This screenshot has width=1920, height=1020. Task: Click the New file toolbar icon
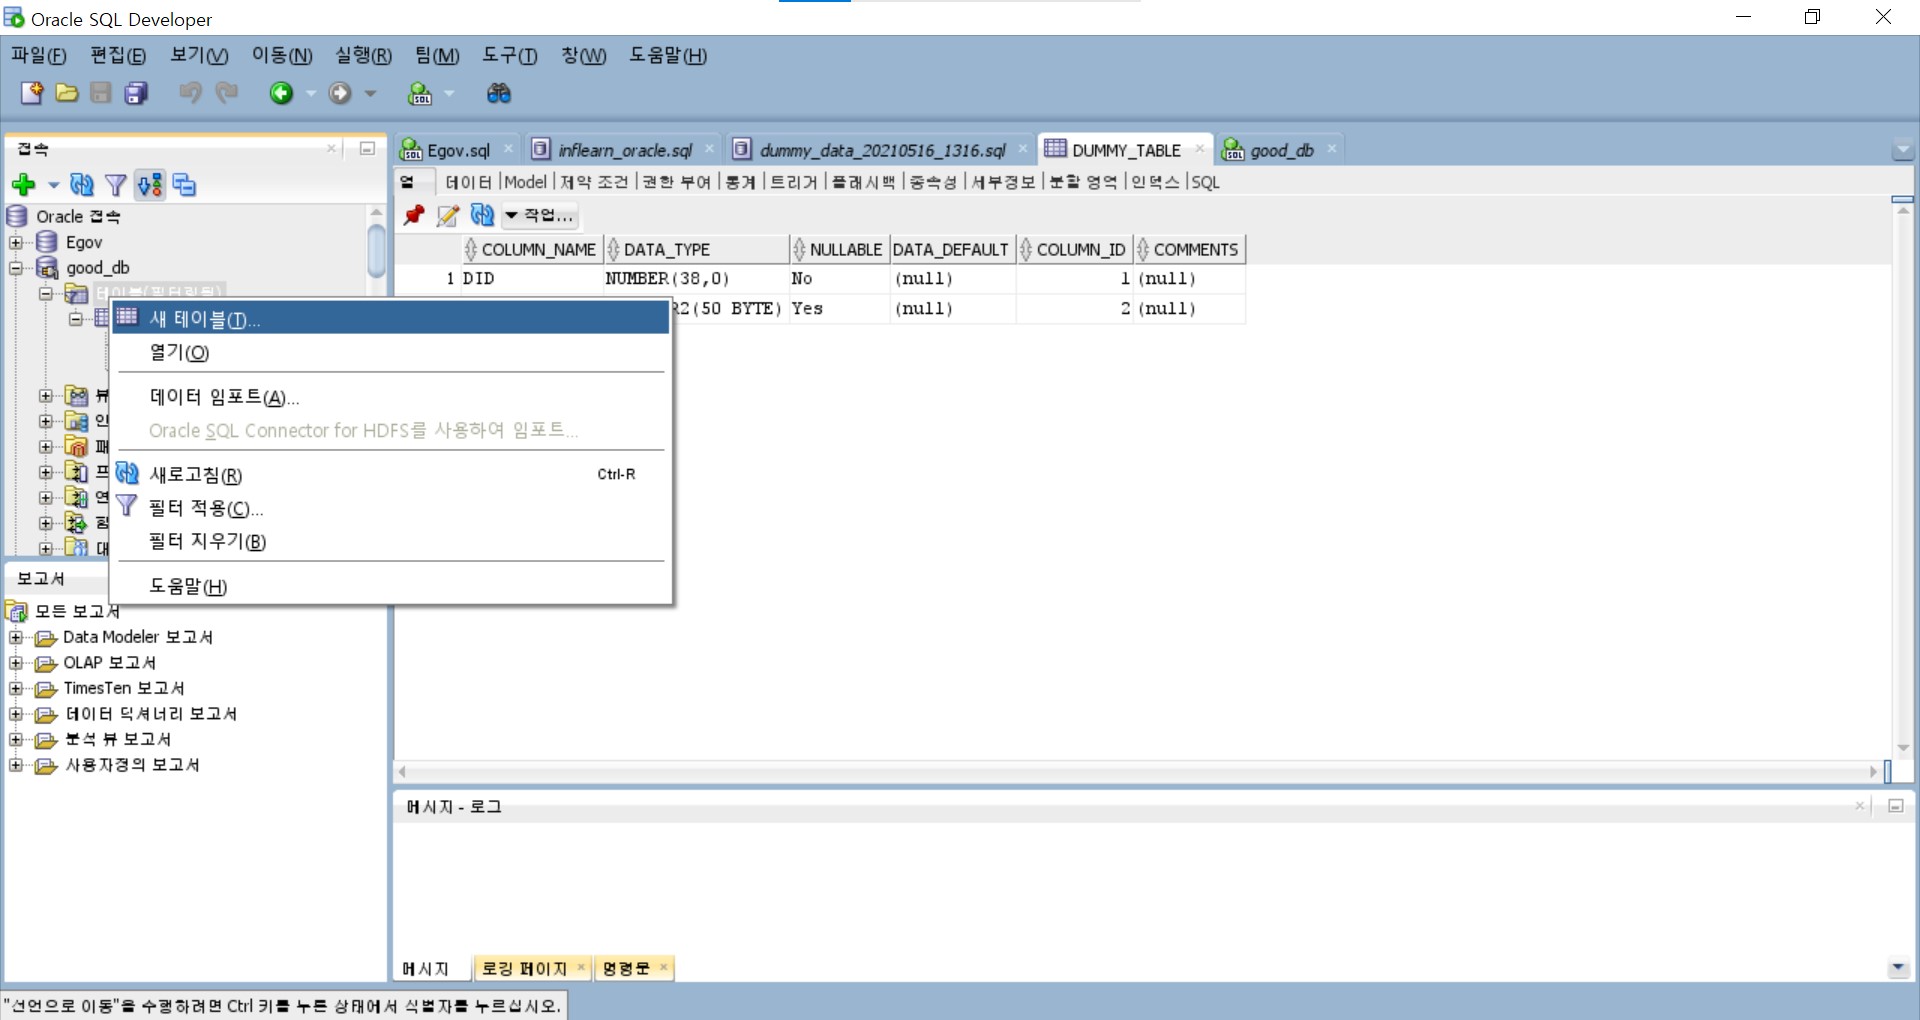[x=32, y=93]
